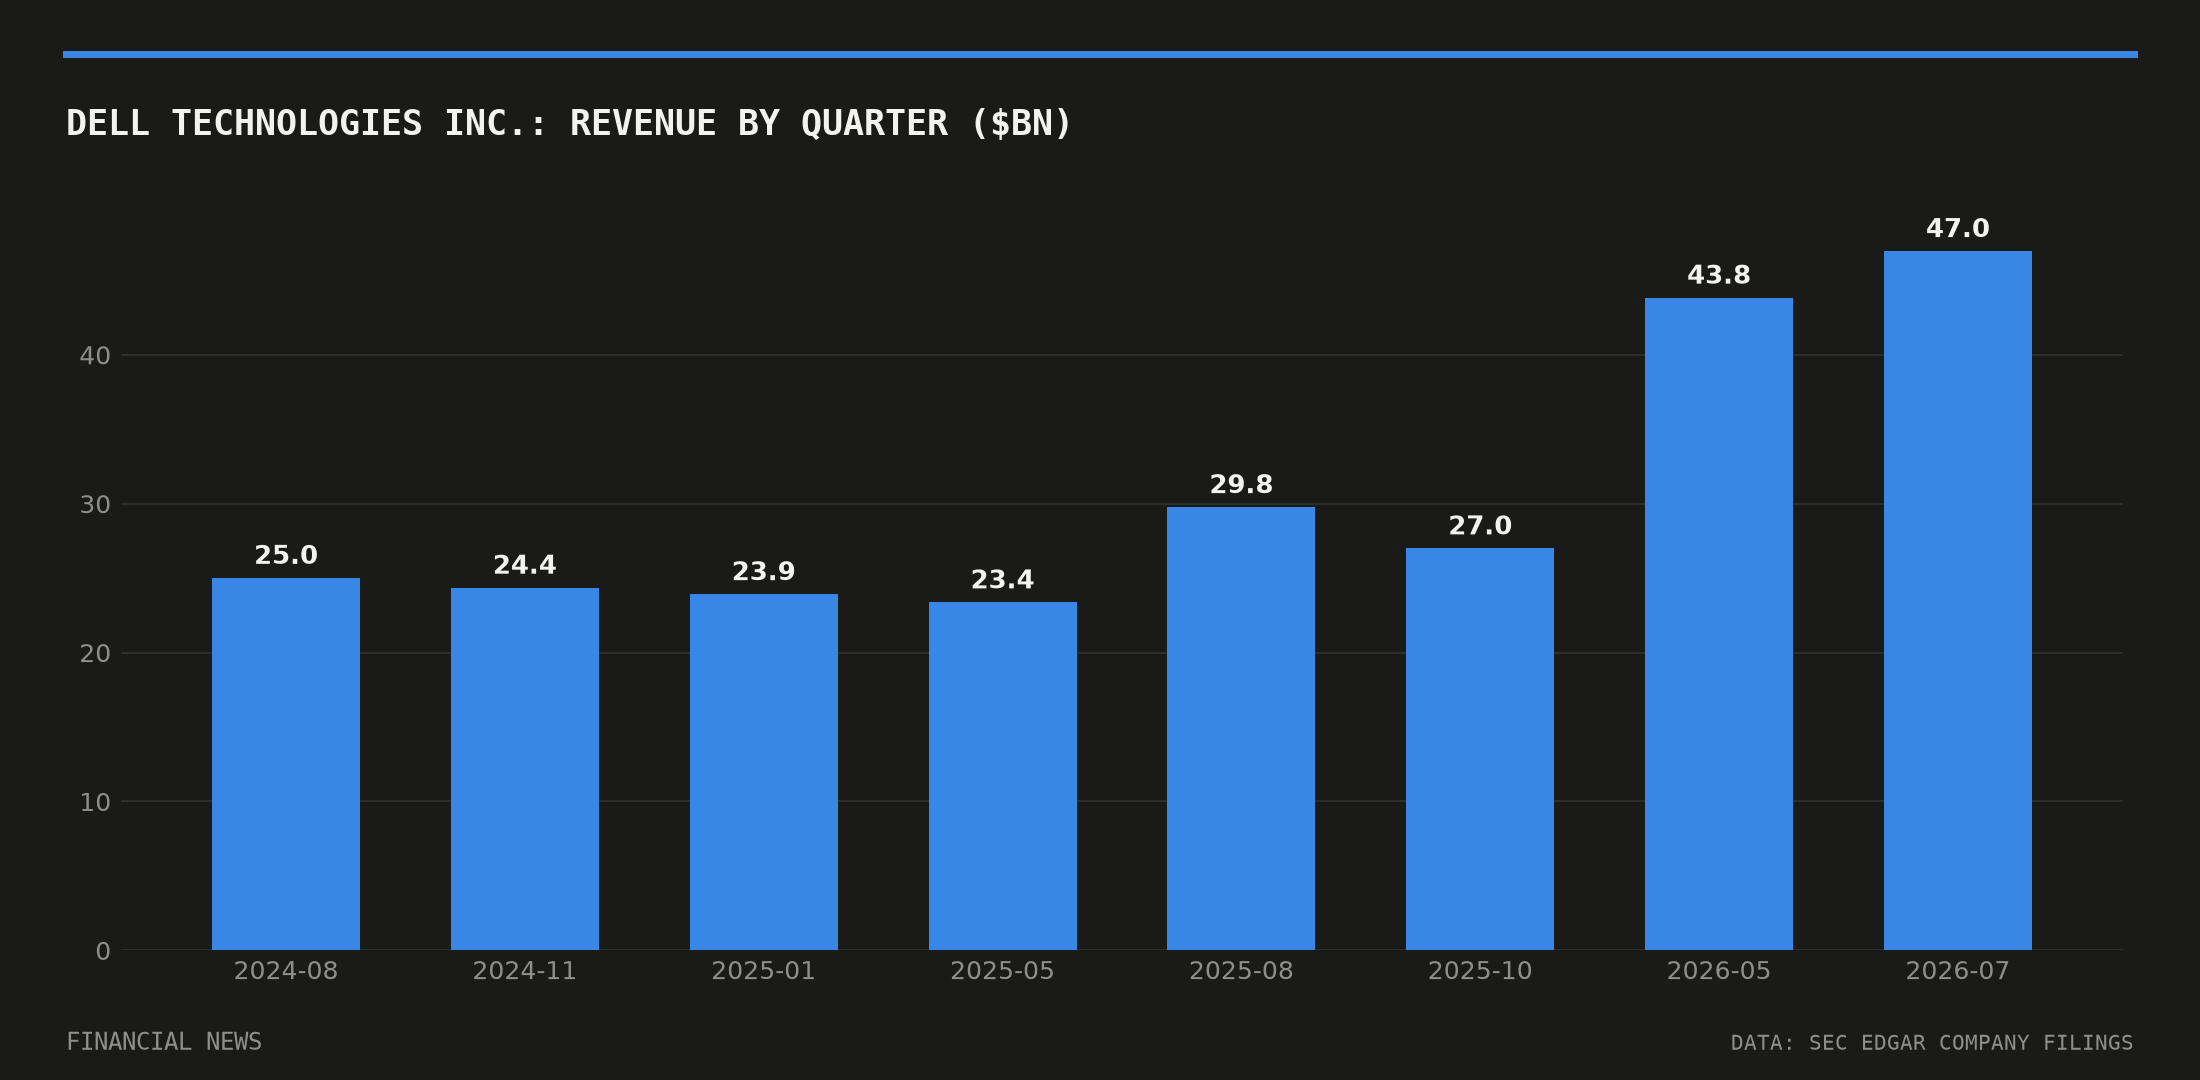Click the 47.0 value label

(x=1958, y=229)
